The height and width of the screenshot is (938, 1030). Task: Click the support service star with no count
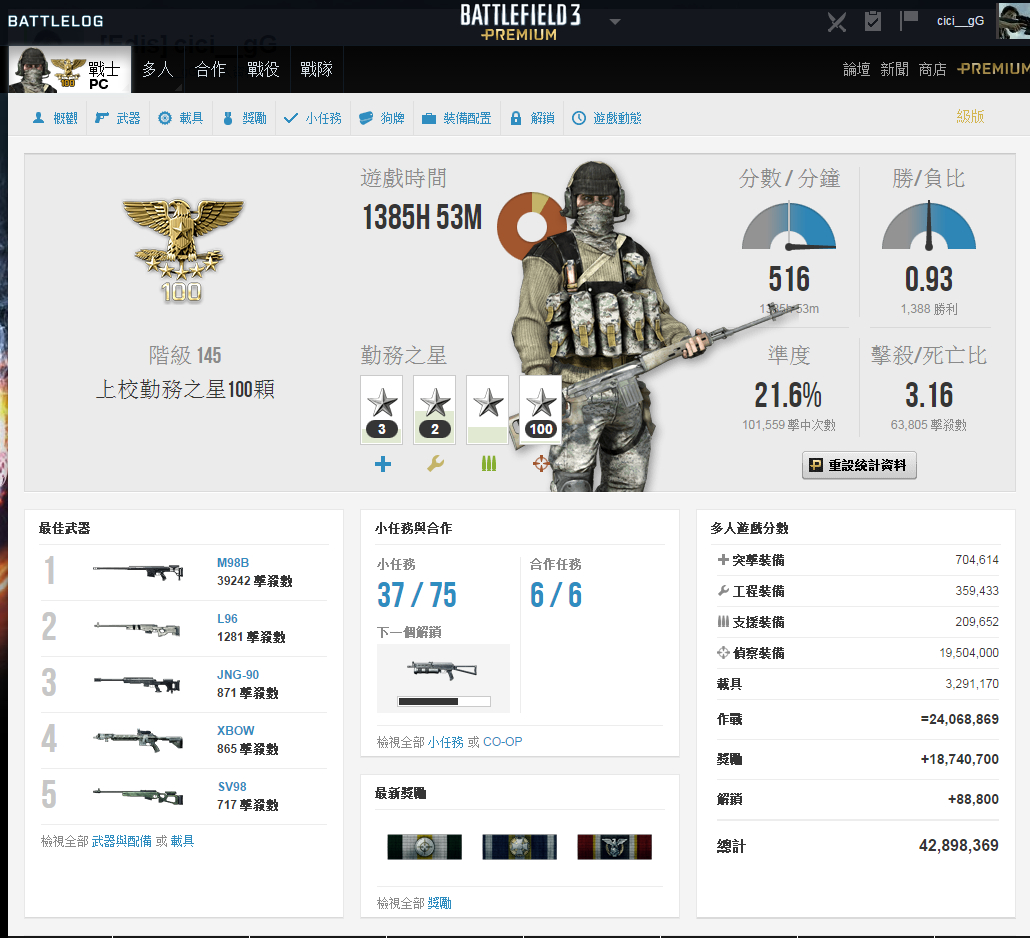point(487,410)
